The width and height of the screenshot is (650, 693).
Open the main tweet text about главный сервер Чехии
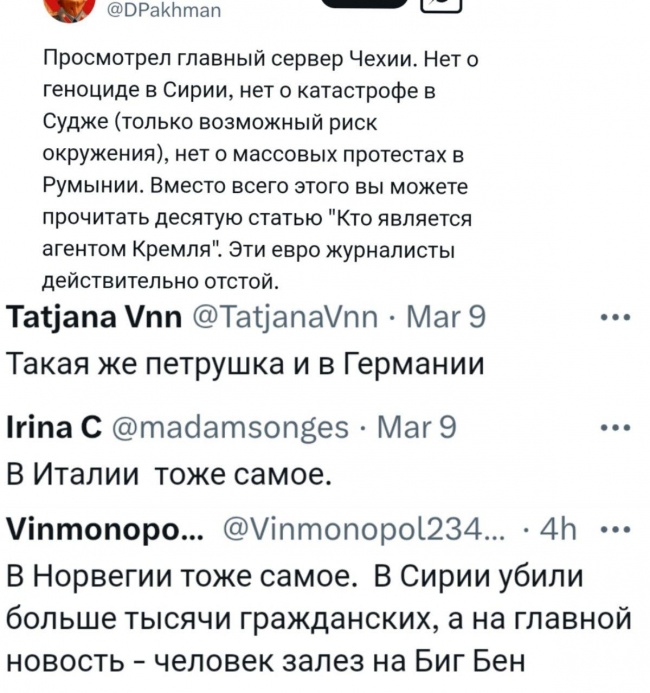[261, 170]
